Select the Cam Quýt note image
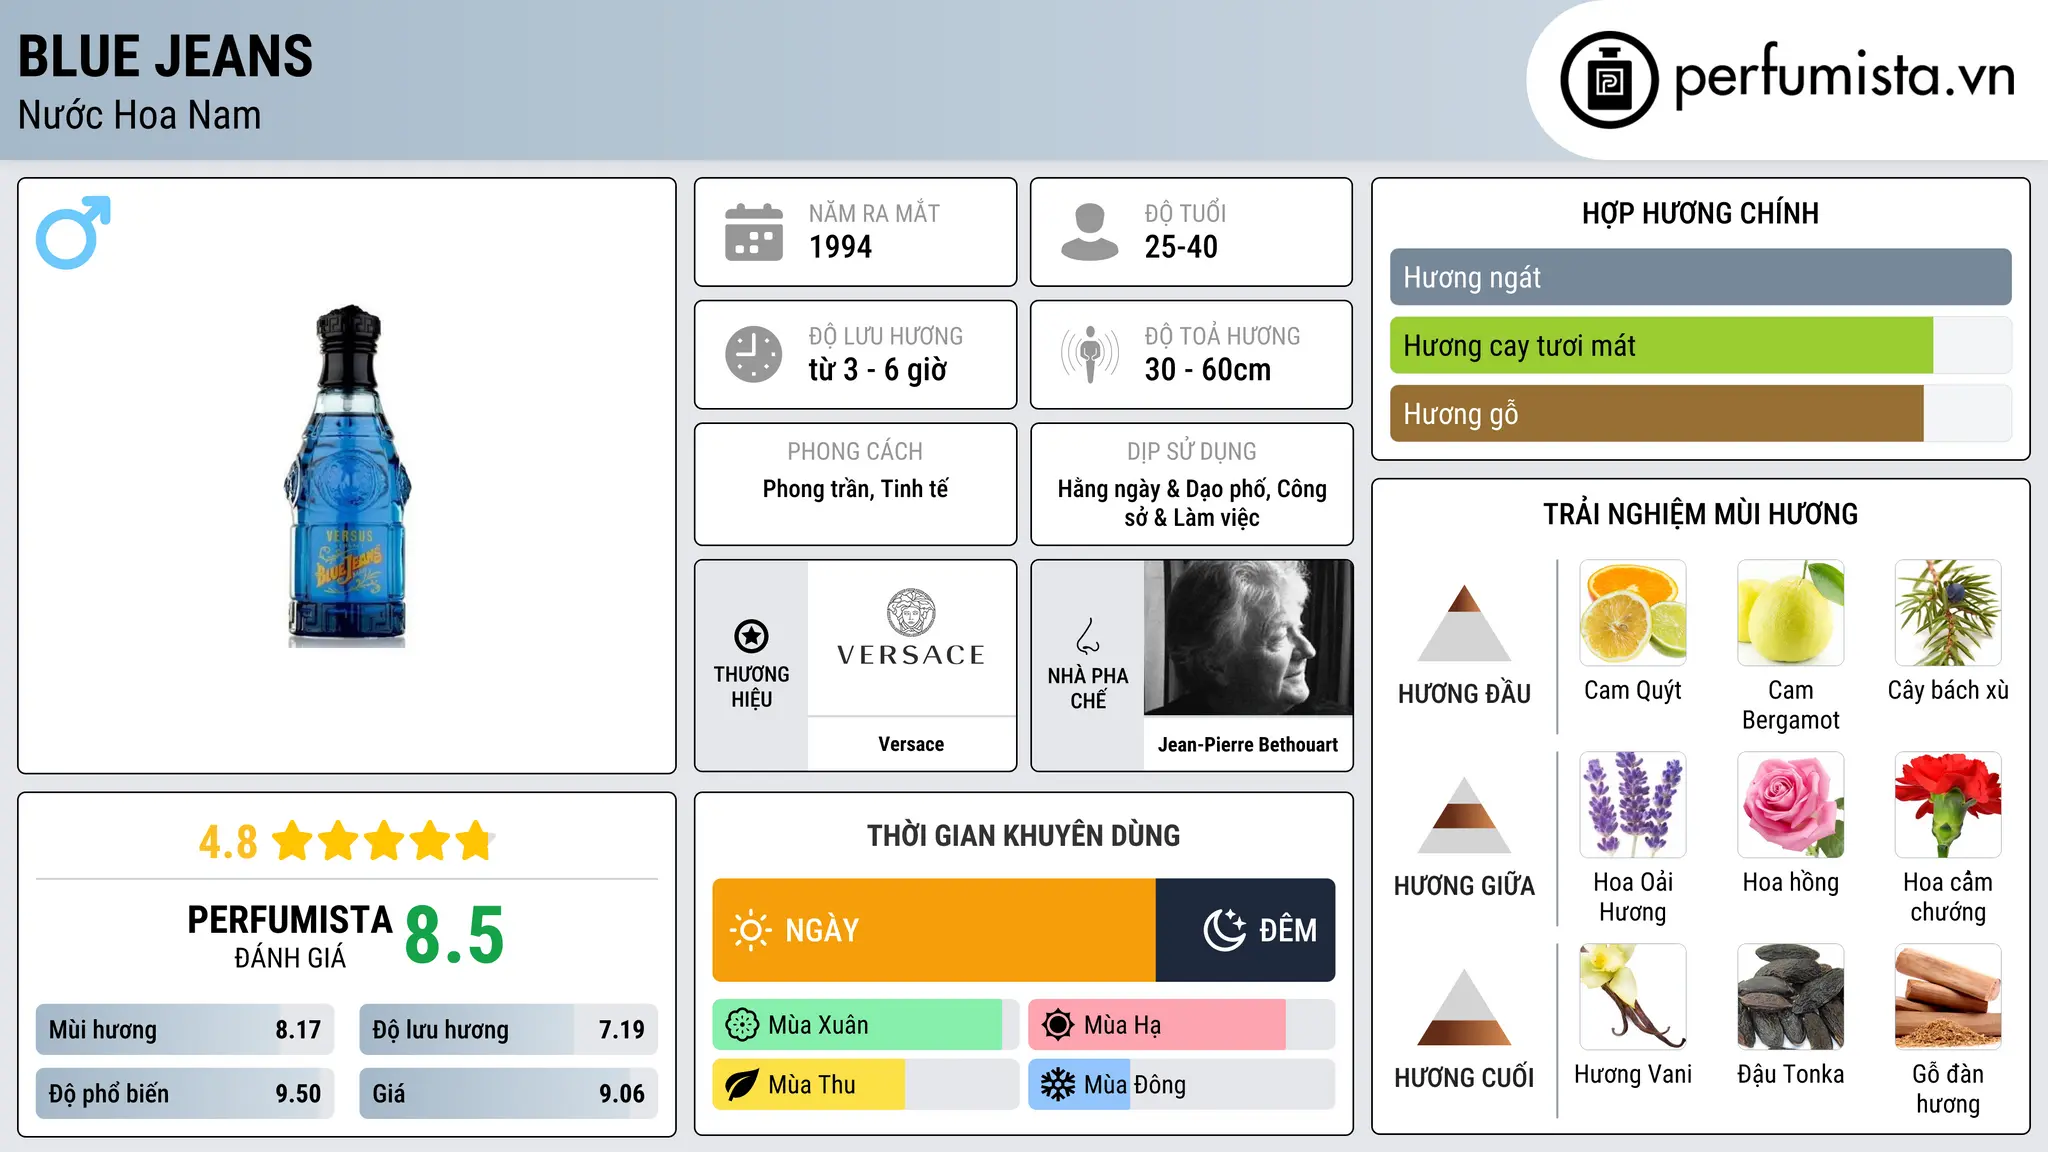This screenshot has width=2048, height=1152. pos(1633,613)
